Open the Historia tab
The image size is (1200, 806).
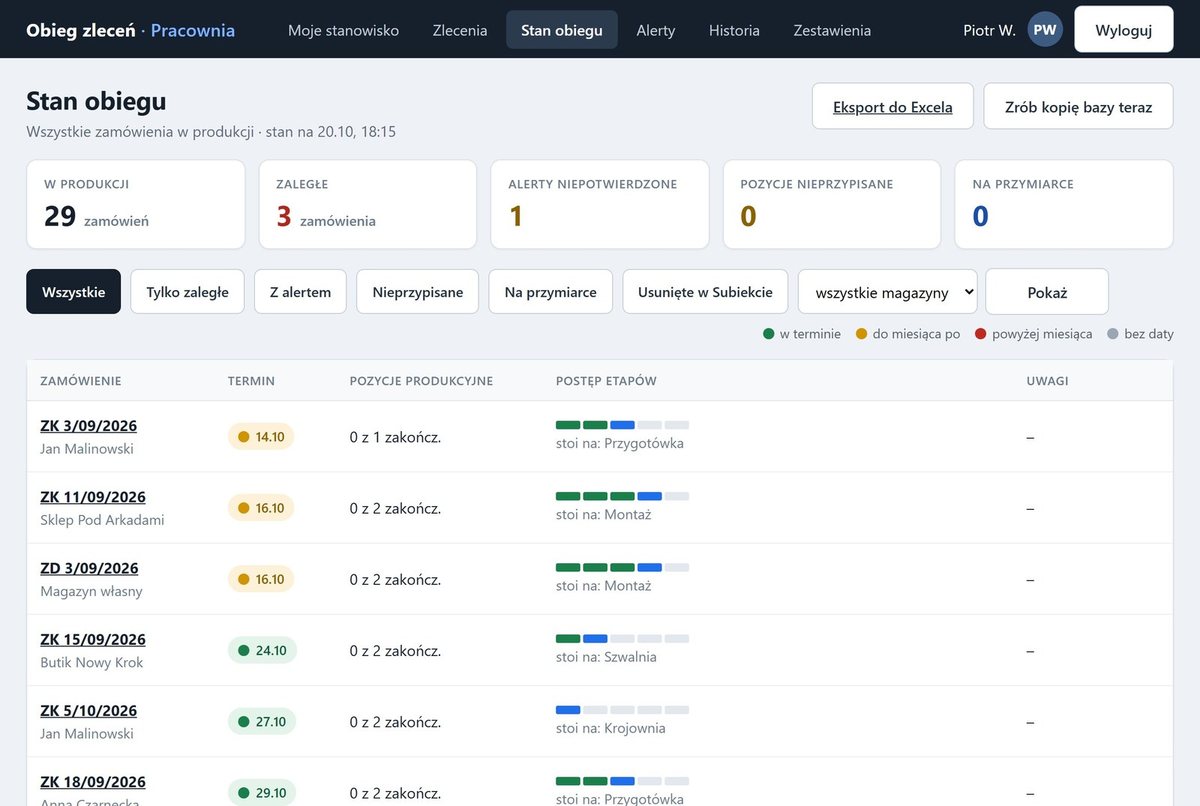[734, 30]
